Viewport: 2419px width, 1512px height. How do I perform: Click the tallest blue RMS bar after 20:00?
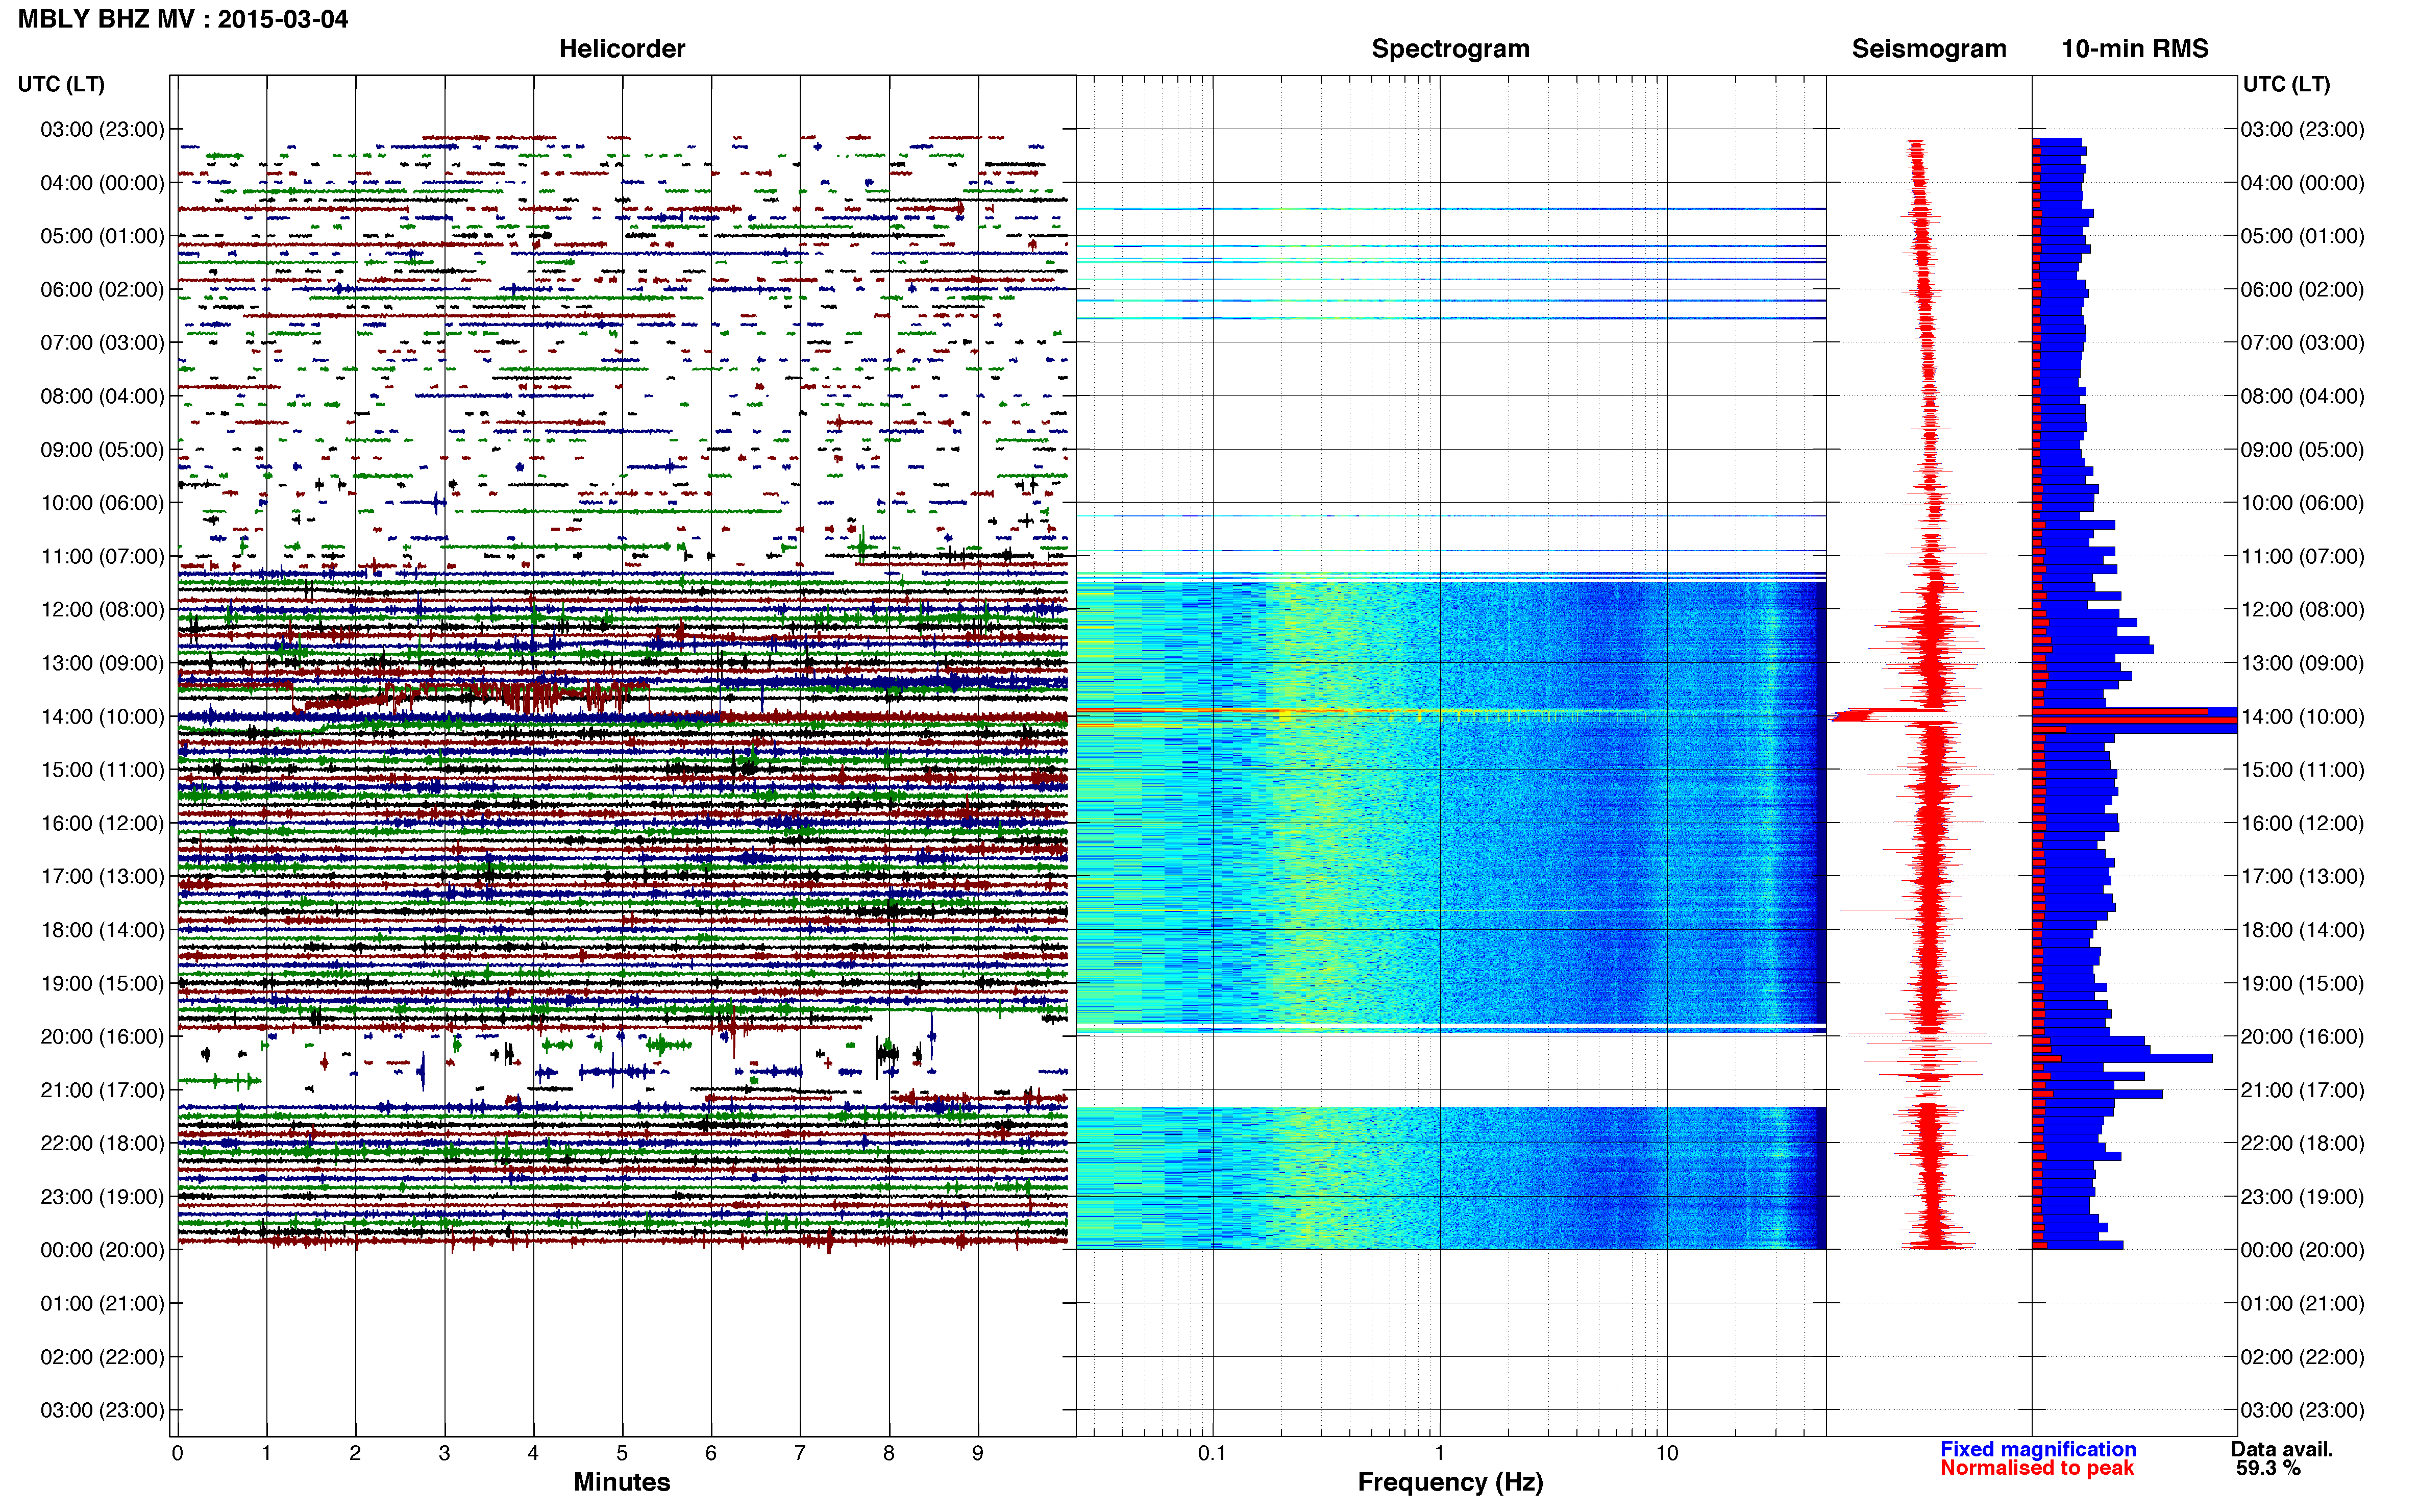tap(2122, 1058)
